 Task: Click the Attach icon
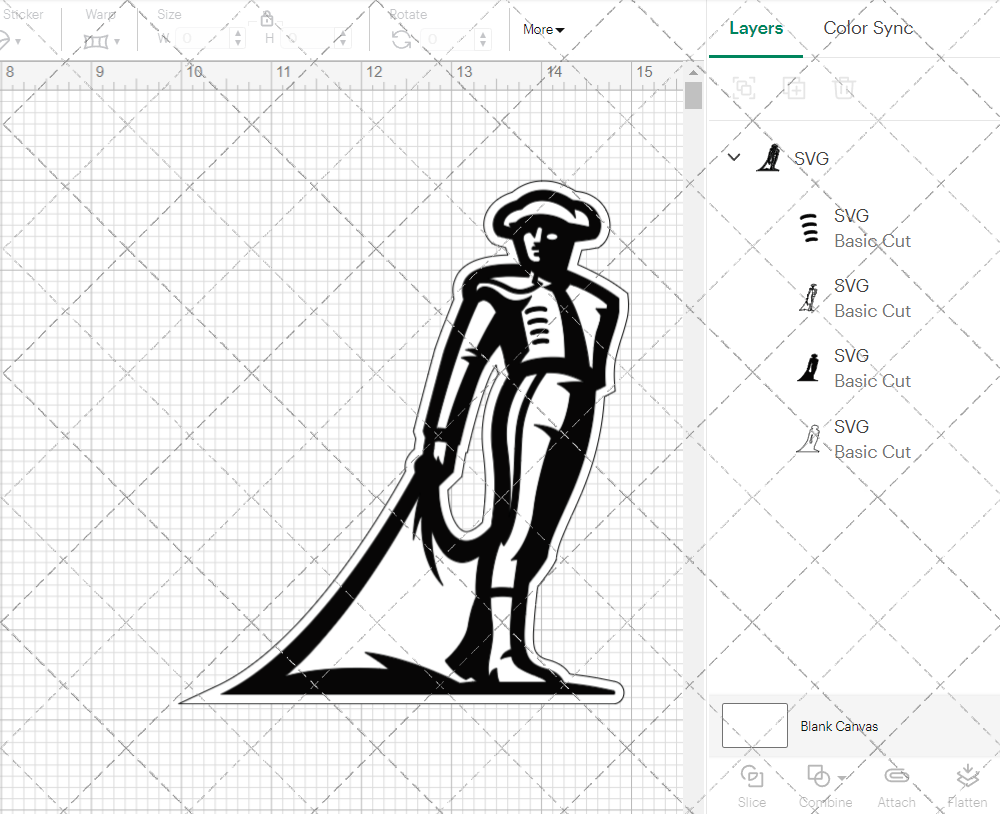coord(896,776)
